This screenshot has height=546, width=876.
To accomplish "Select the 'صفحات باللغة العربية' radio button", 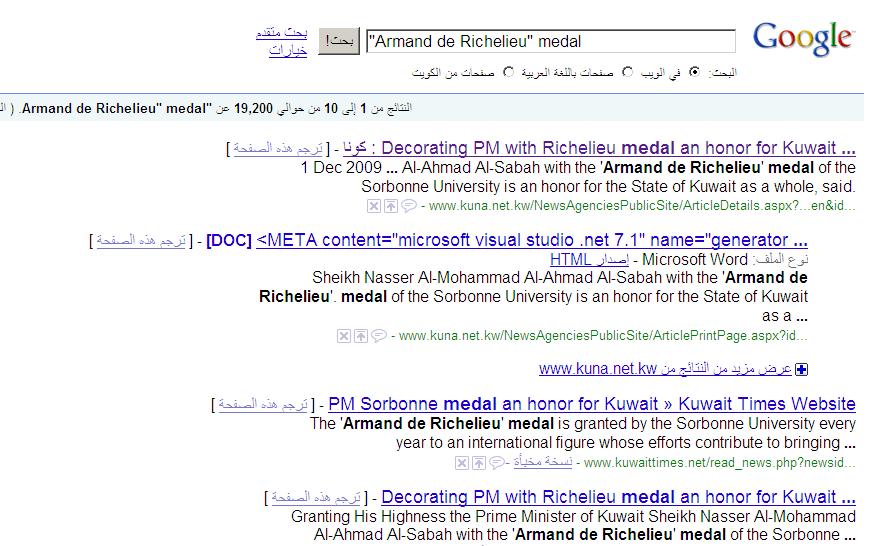I will coord(628,72).
